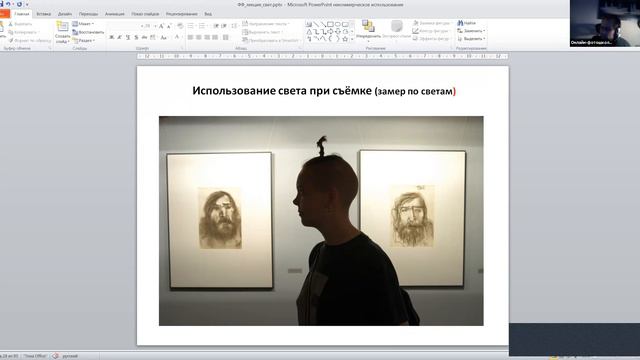Toggle italic formatting (К)
640x360 pixels.
click(120, 37)
